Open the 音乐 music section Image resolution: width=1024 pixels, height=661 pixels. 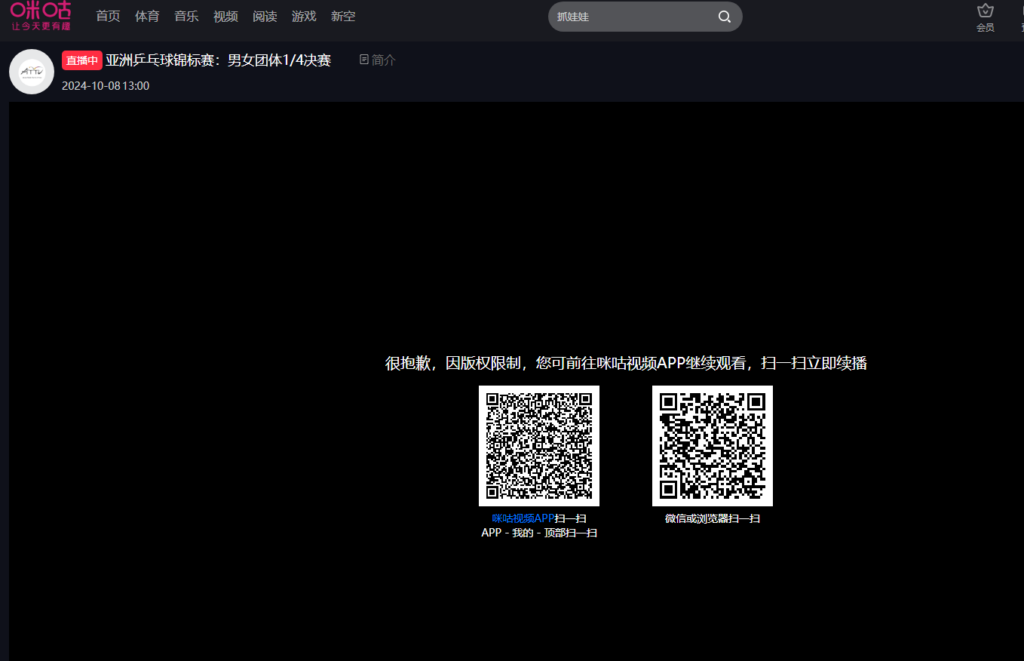tap(186, 16)
